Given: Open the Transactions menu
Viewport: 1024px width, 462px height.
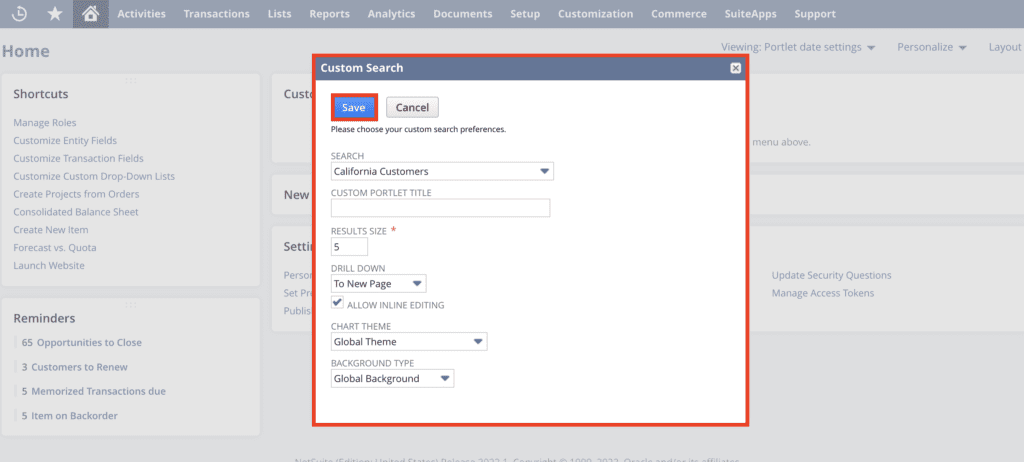Looking at the screenshot, I should (217, 14).
